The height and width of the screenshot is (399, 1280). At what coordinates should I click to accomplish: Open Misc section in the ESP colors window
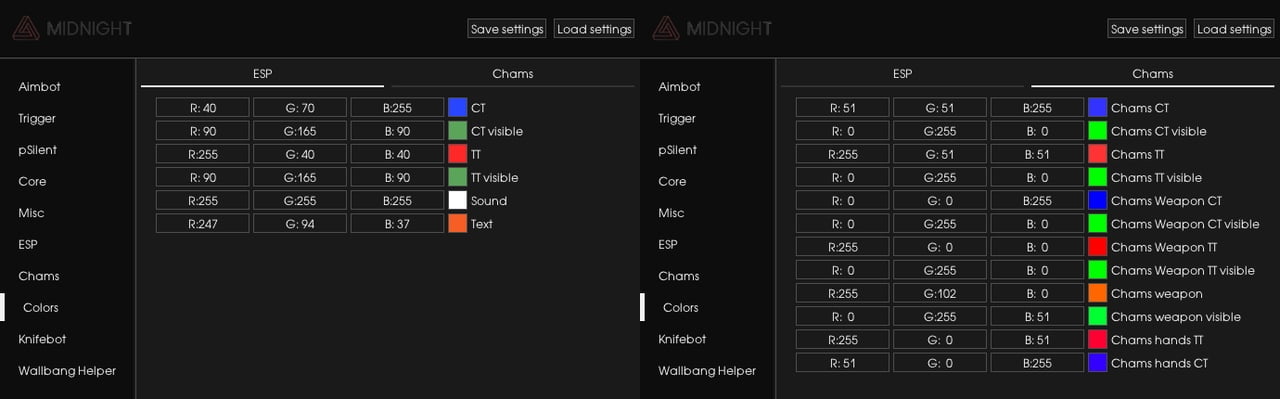coord(31,213)
